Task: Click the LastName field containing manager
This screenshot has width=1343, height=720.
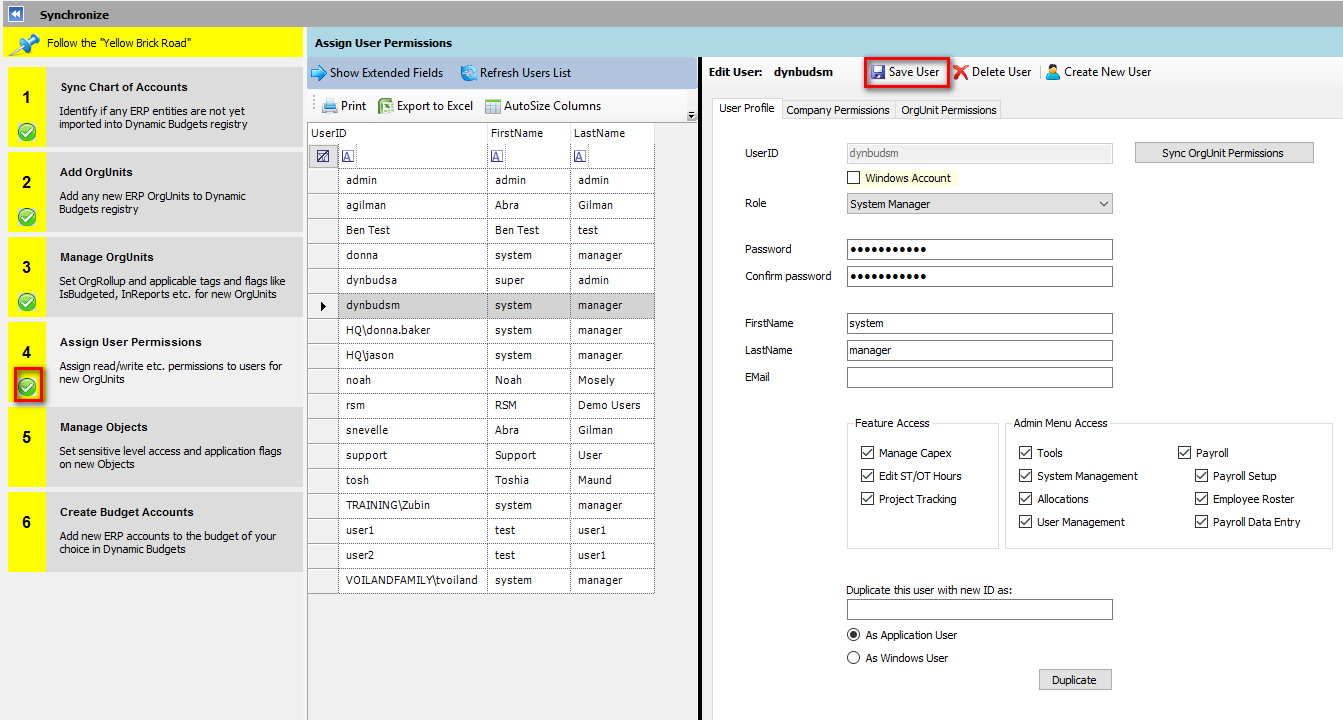Action: tap(979, 350)
